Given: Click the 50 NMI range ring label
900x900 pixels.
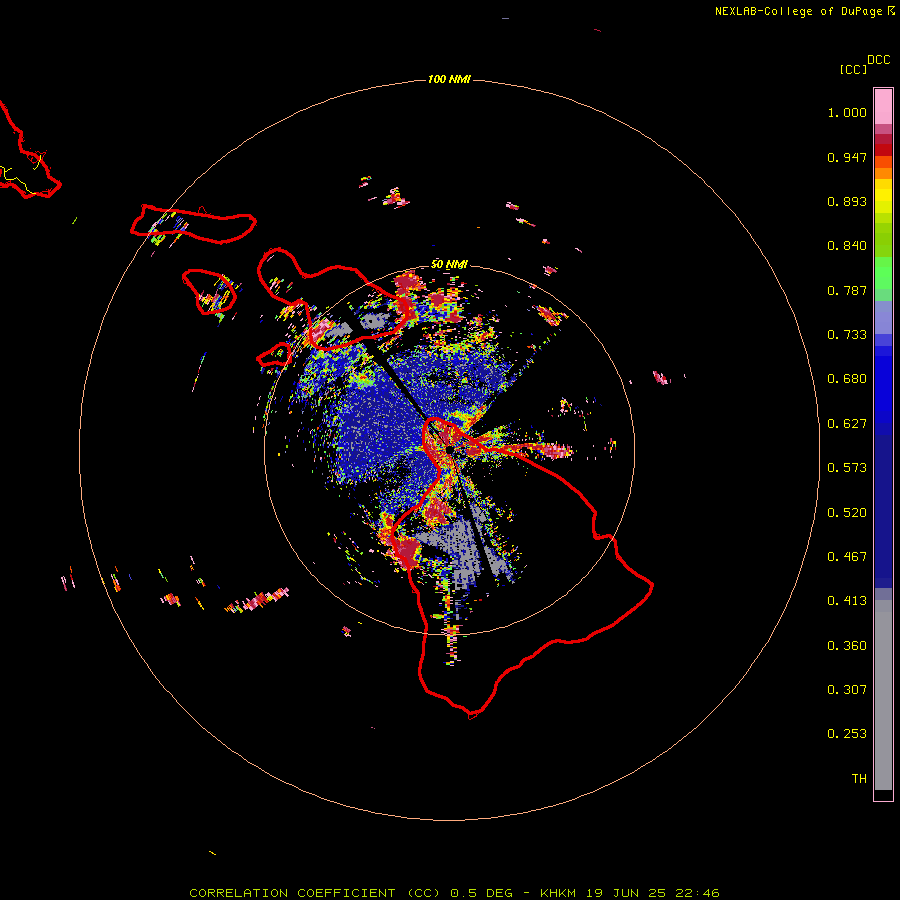Looking at the screenshot, I should coord(449,265).
